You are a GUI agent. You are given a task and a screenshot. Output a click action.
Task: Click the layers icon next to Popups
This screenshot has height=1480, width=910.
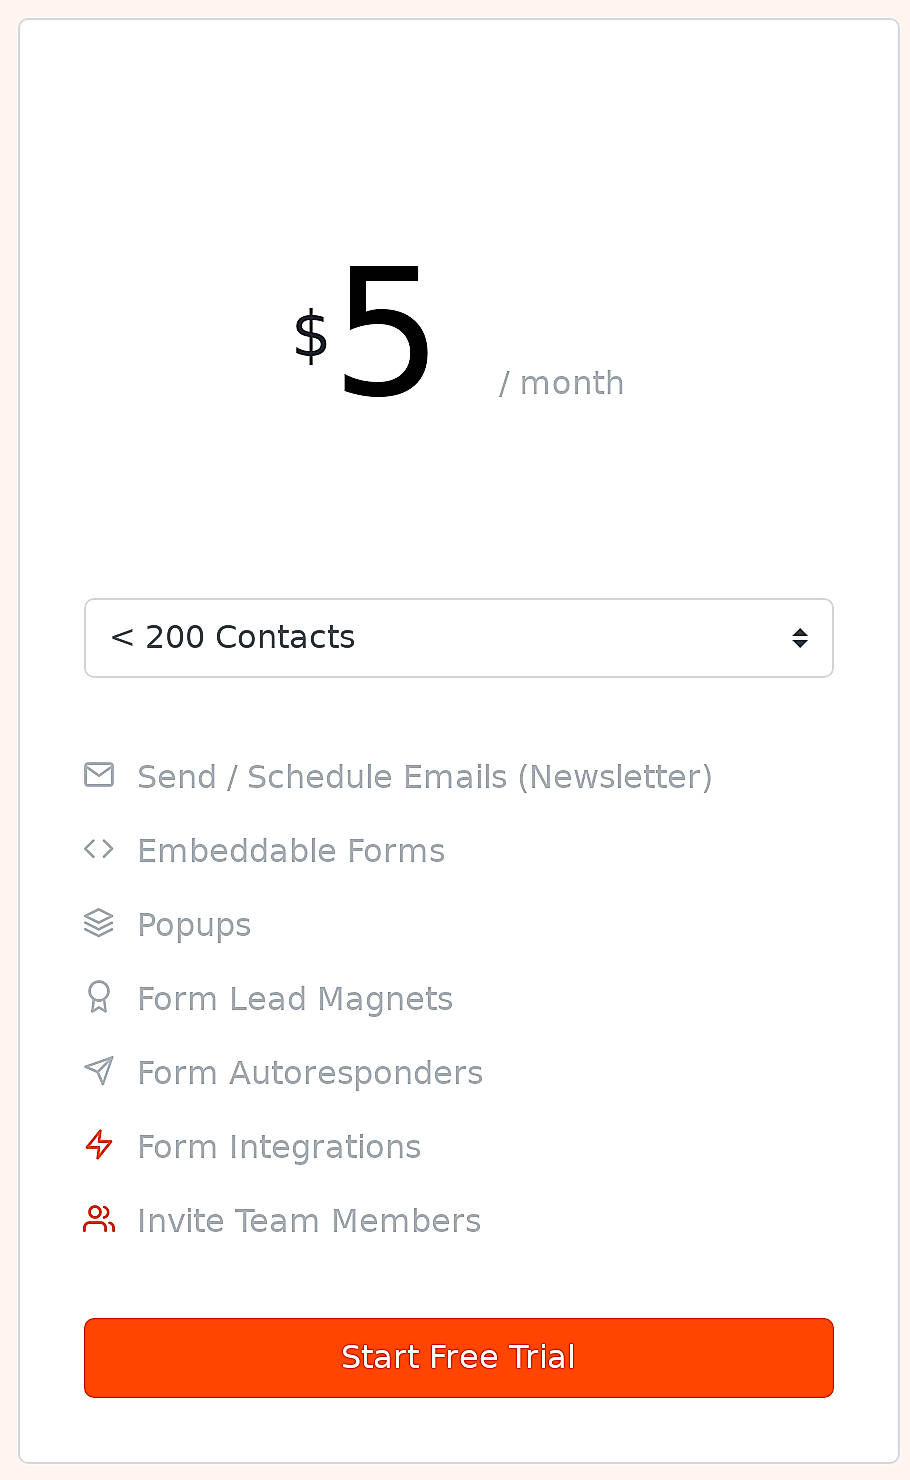(99, 922)
